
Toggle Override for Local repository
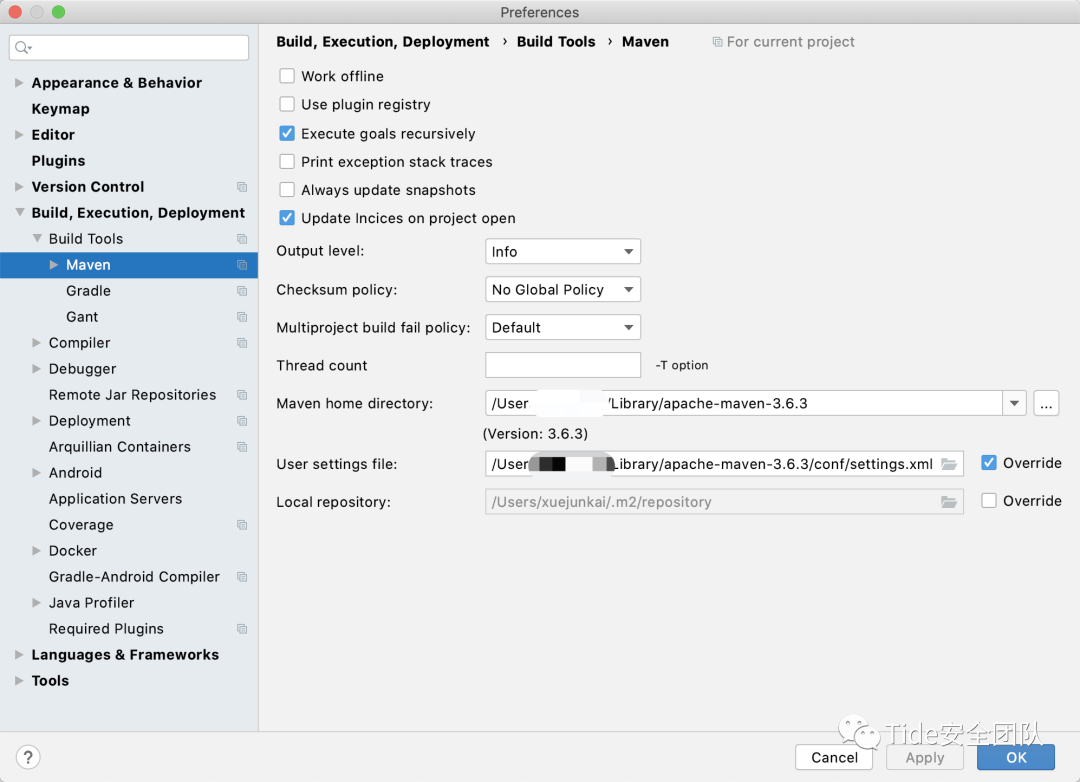[x=989, y=501]
